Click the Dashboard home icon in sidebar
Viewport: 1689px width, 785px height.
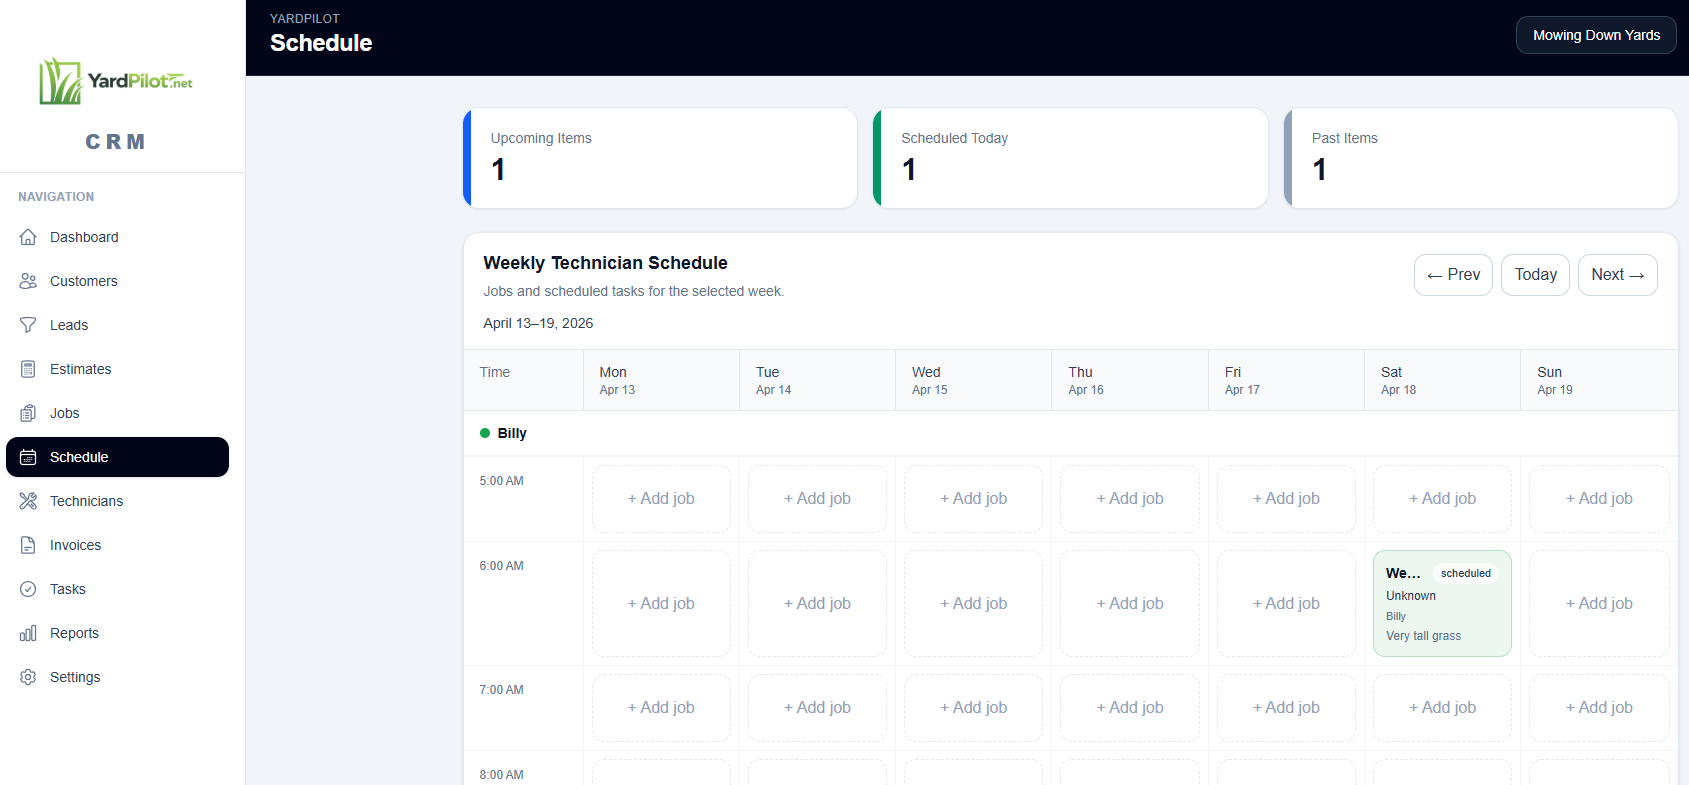28,237
